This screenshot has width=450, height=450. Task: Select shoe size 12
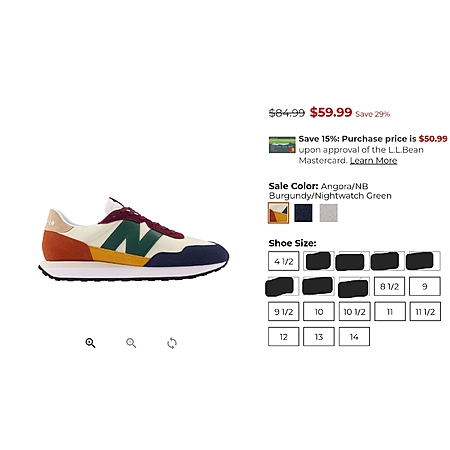[283, 337]
